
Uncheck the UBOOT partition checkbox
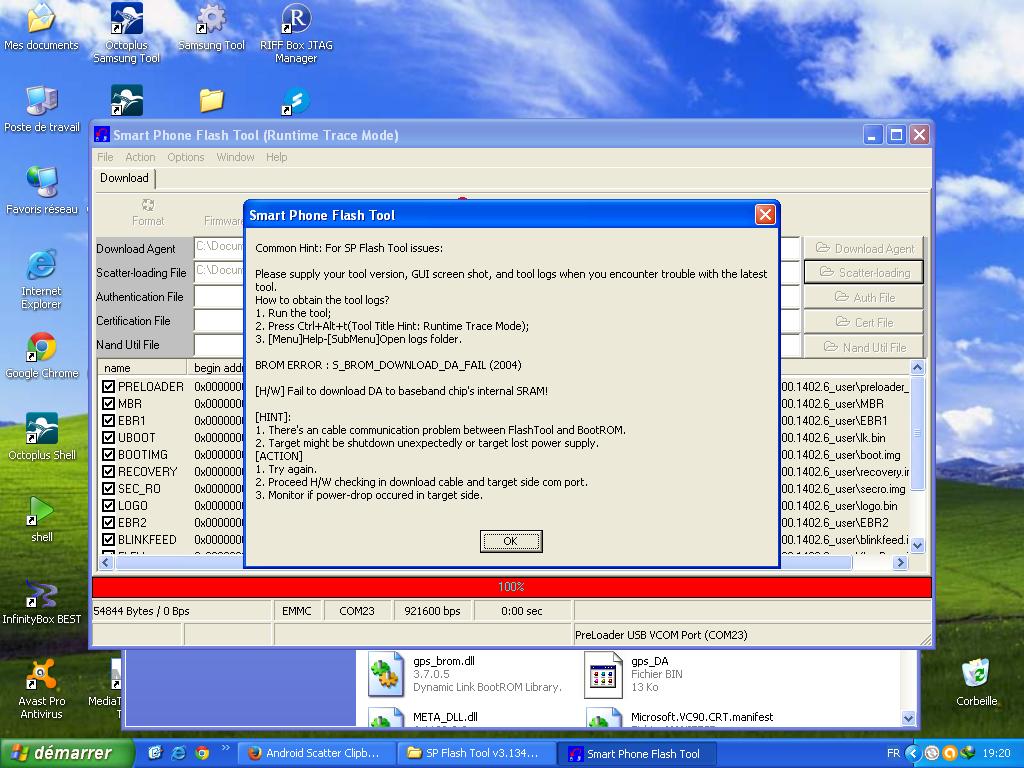point(108,438)
